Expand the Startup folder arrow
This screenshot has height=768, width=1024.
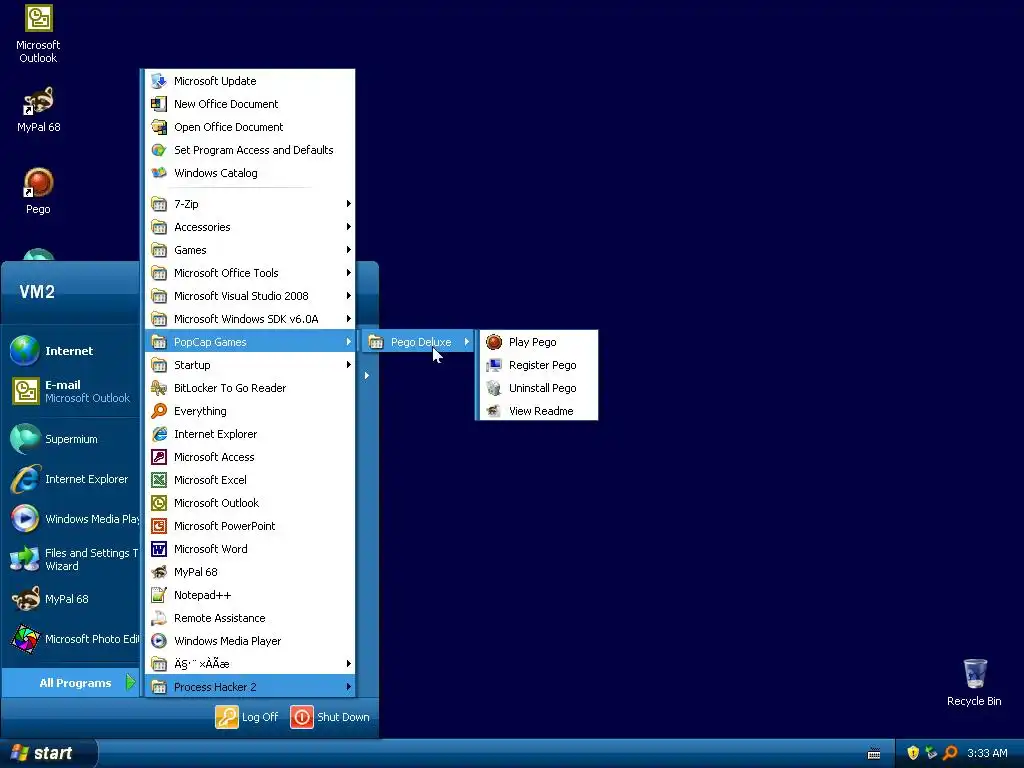(x=349, y=365)
